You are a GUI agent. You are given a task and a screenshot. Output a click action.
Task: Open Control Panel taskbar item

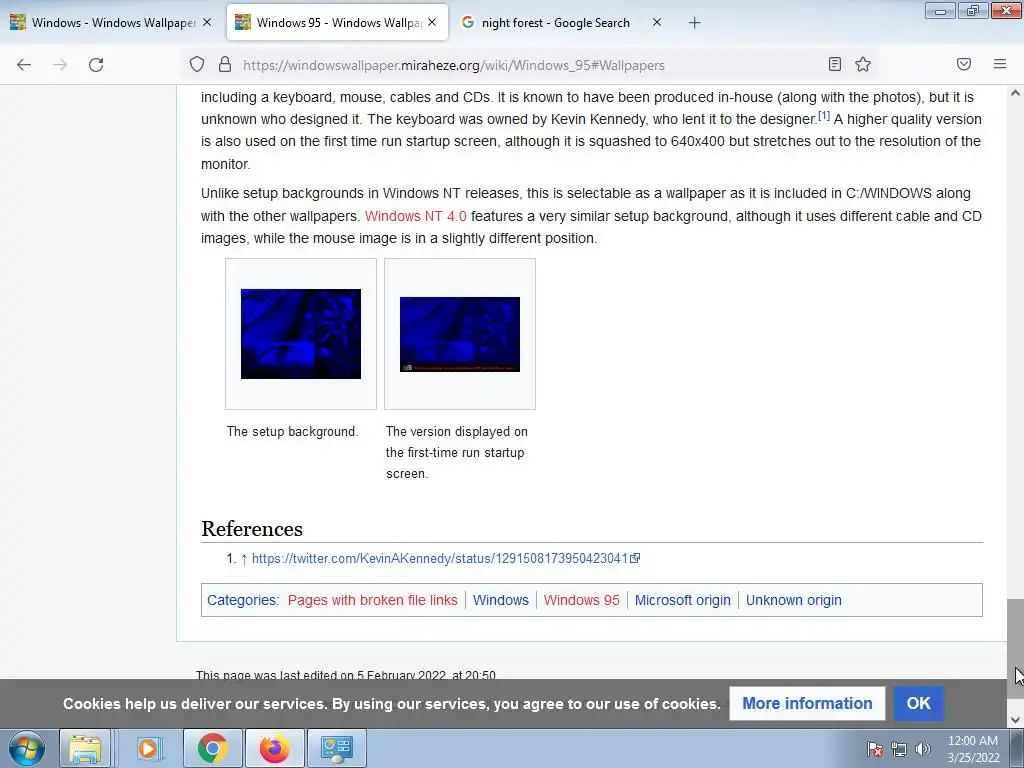click(336, 748)
